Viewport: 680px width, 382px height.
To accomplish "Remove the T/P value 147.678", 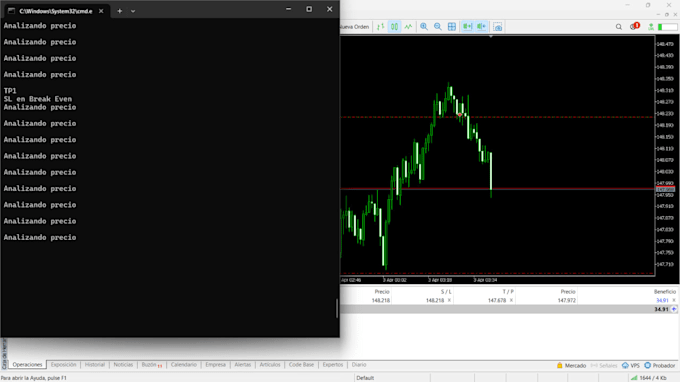I will coord(511,300).
